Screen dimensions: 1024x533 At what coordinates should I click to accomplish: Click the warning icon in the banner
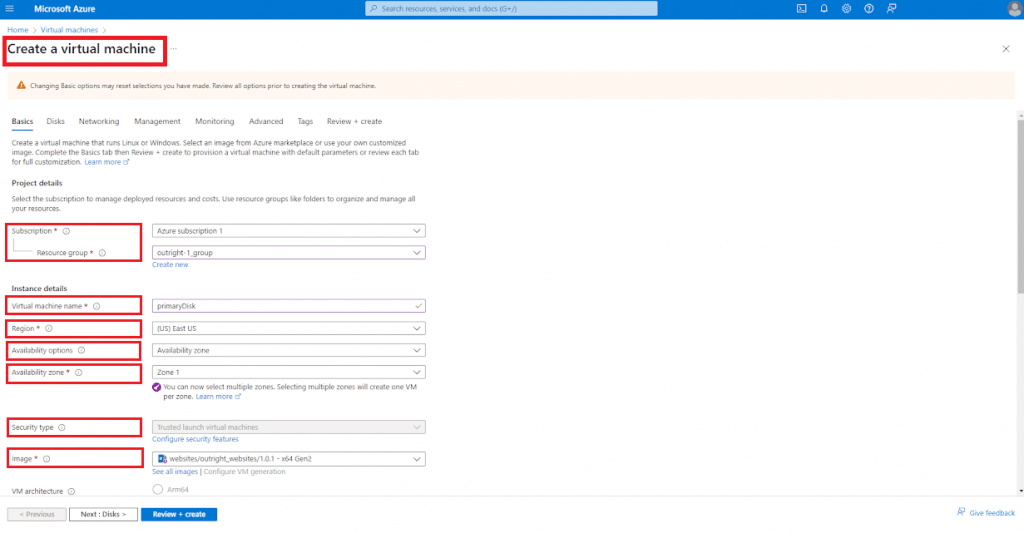[21, 86]
